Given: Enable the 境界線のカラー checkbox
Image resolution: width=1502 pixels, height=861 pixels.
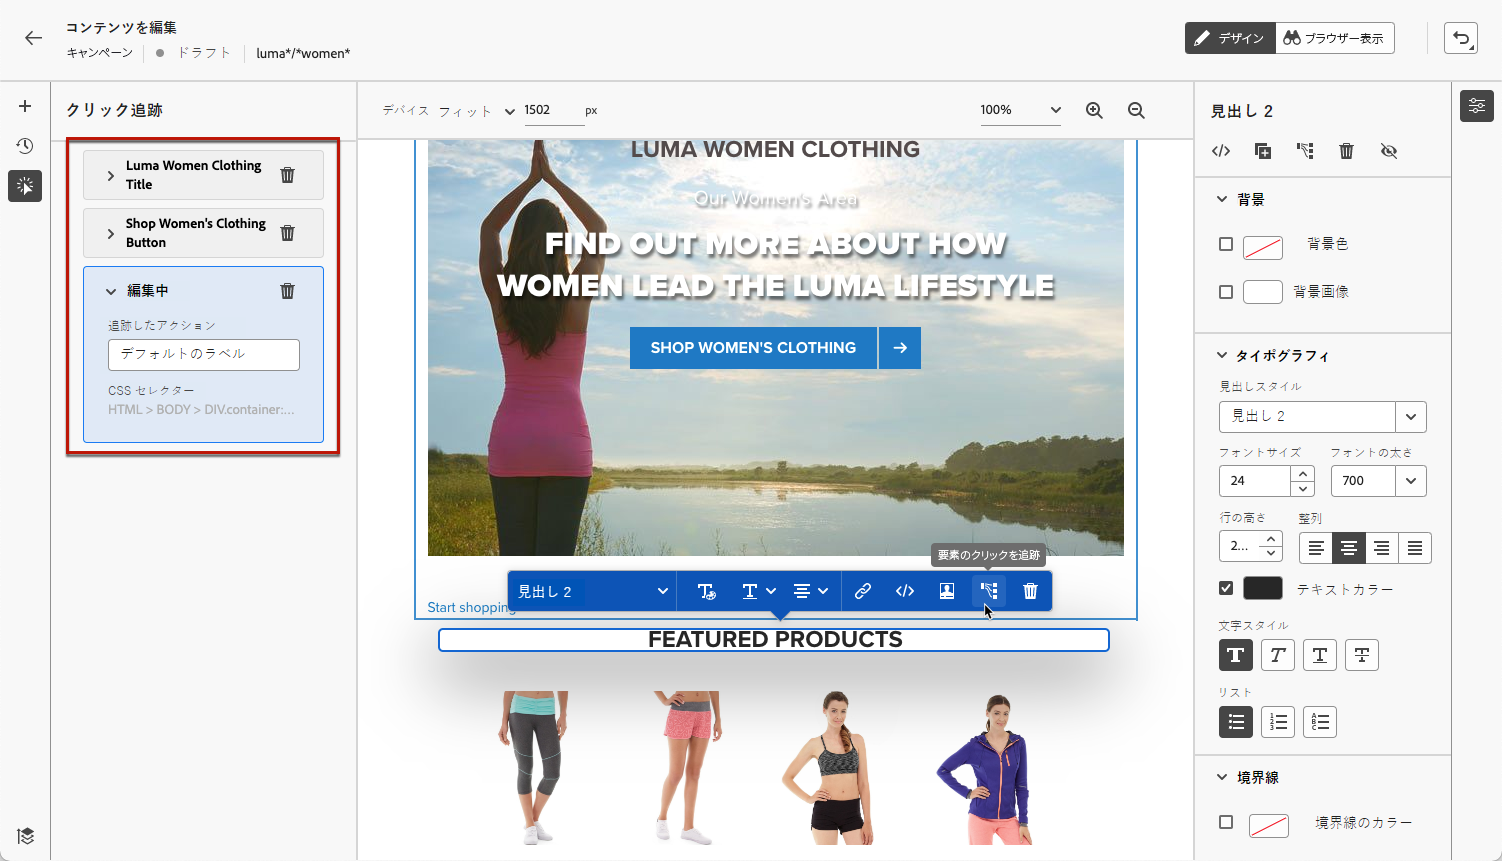Looking at the screenshot, I should pyautogui.click(x=1226, y=822).
